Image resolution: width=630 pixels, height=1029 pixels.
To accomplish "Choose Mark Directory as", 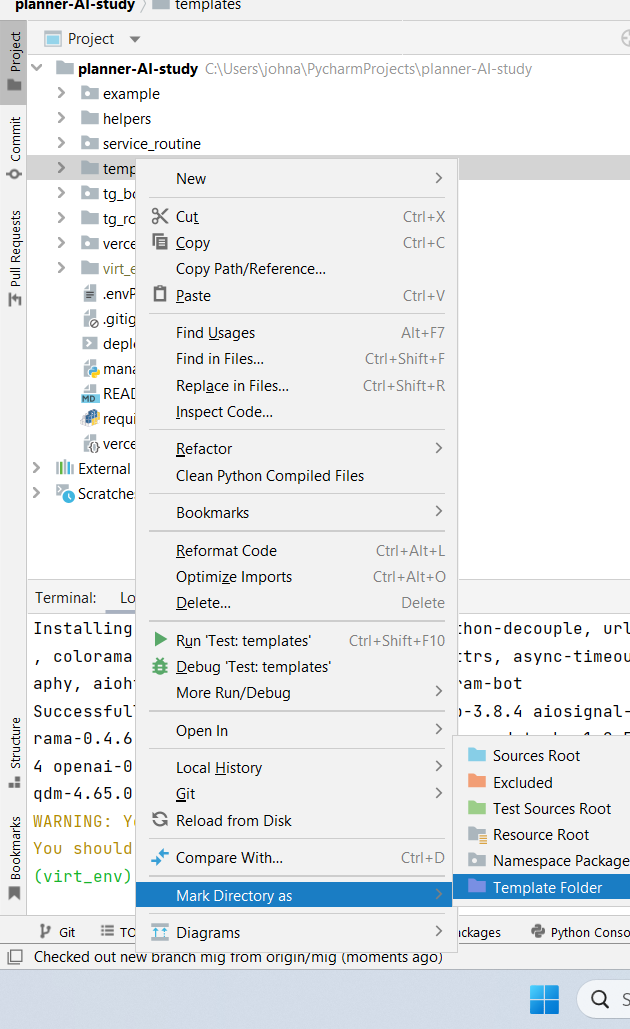I will tap(294, 895).
